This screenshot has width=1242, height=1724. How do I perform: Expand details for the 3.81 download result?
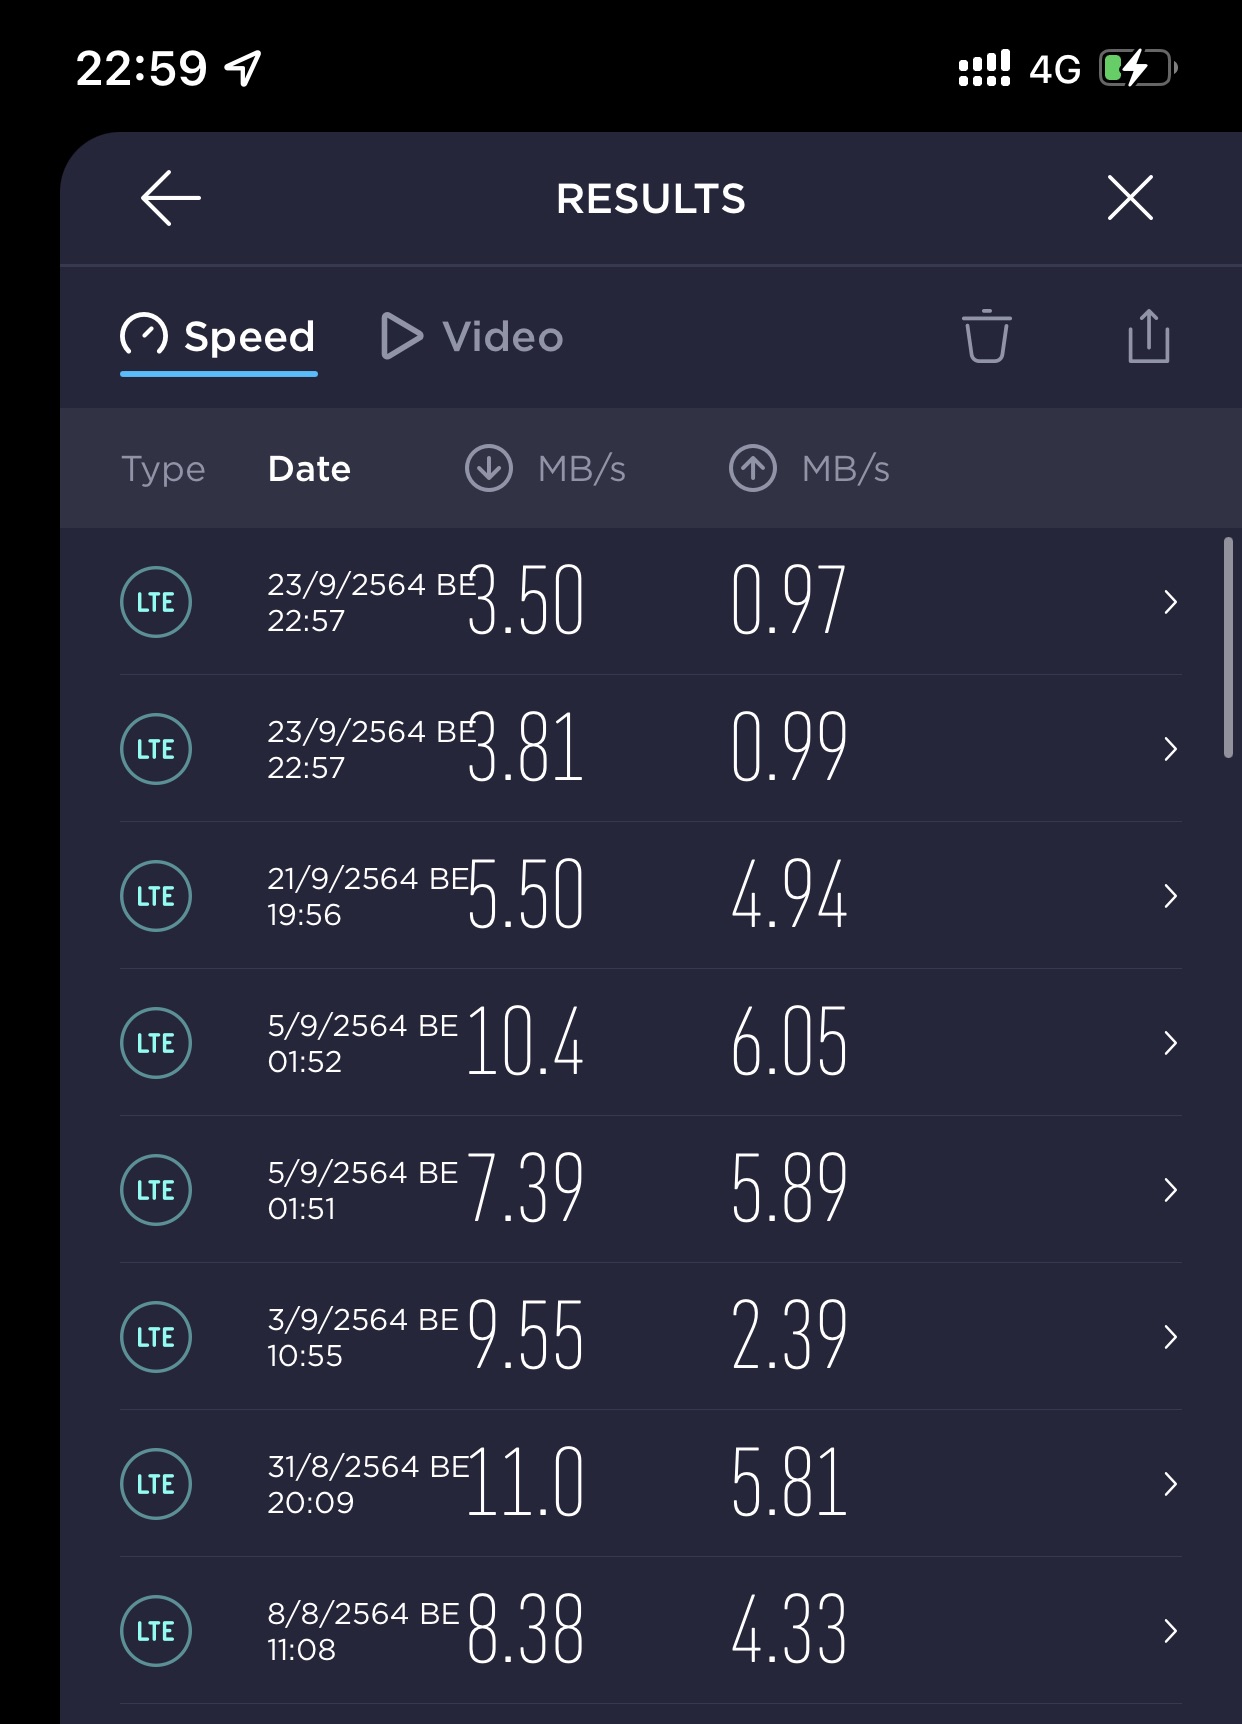click(x=1170, y=749)
